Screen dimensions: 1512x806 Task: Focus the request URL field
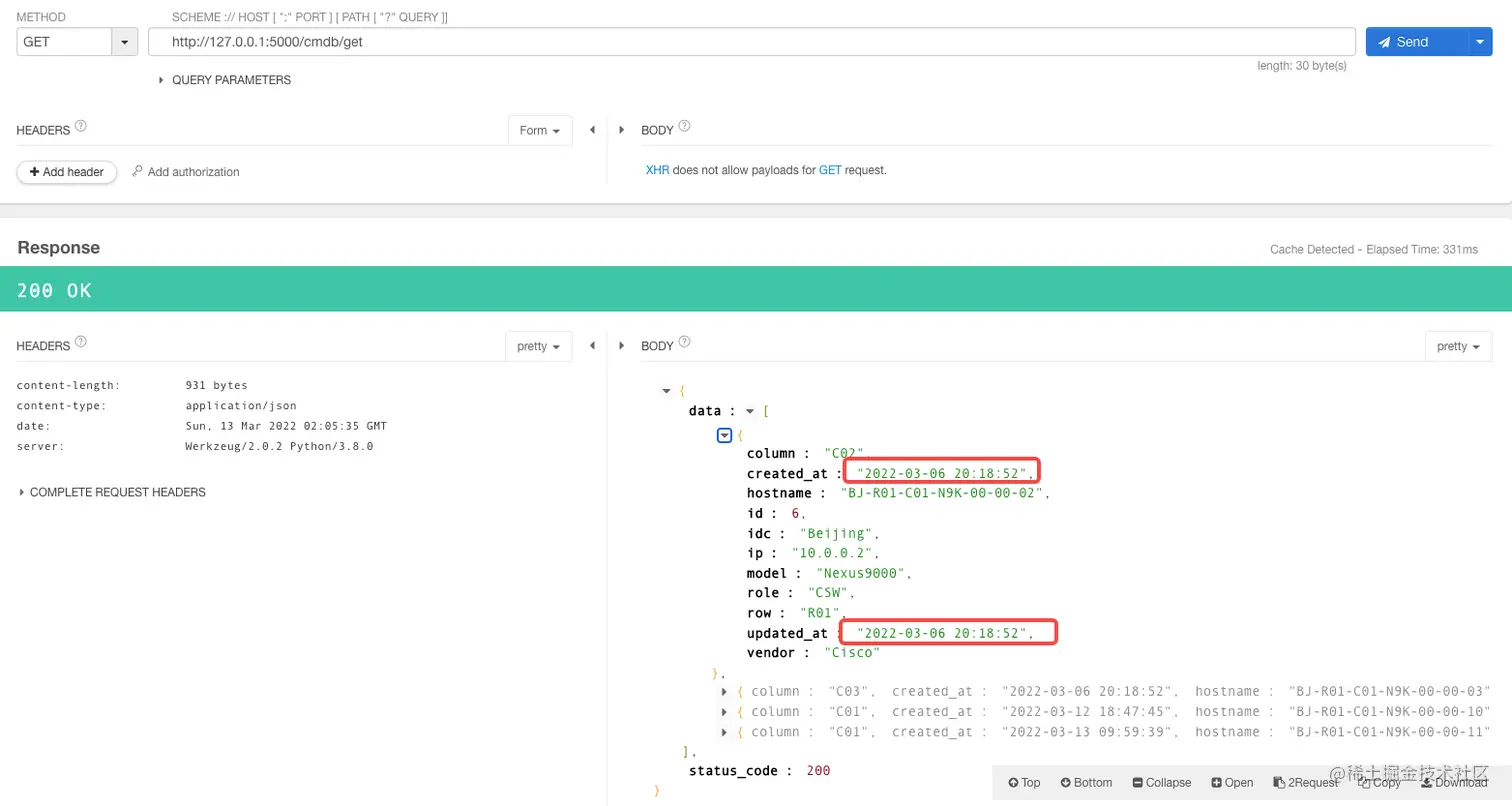[x=752, y=42]
